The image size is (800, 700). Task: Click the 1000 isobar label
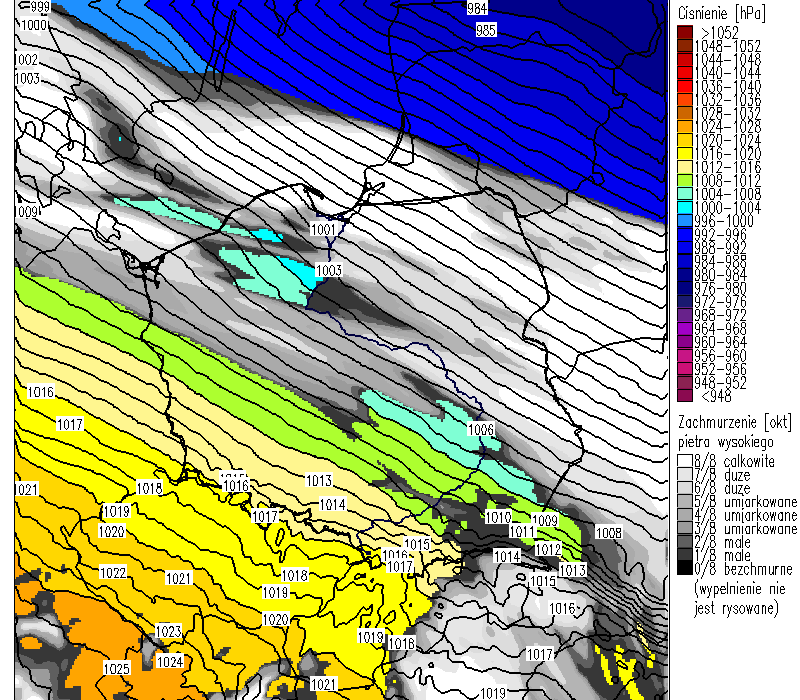pos(34,24)
